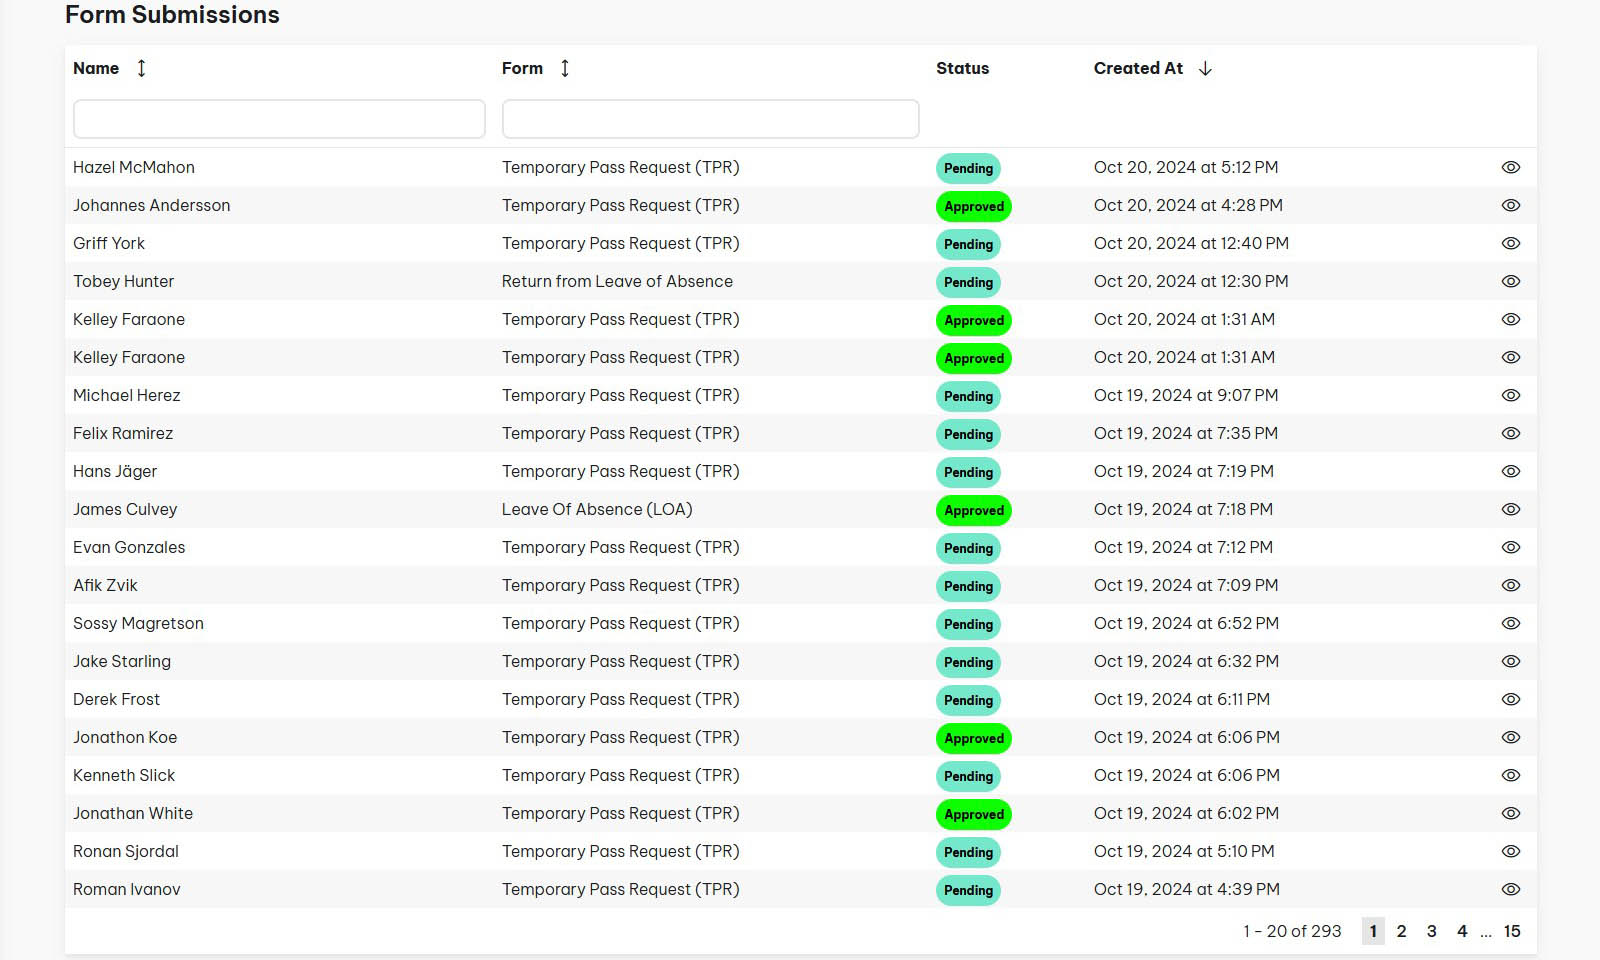The height and width of the screenshot is (960, 1600).
Task: View Sossy Magretson's submission eye icon
Action: pos(1510,624)
